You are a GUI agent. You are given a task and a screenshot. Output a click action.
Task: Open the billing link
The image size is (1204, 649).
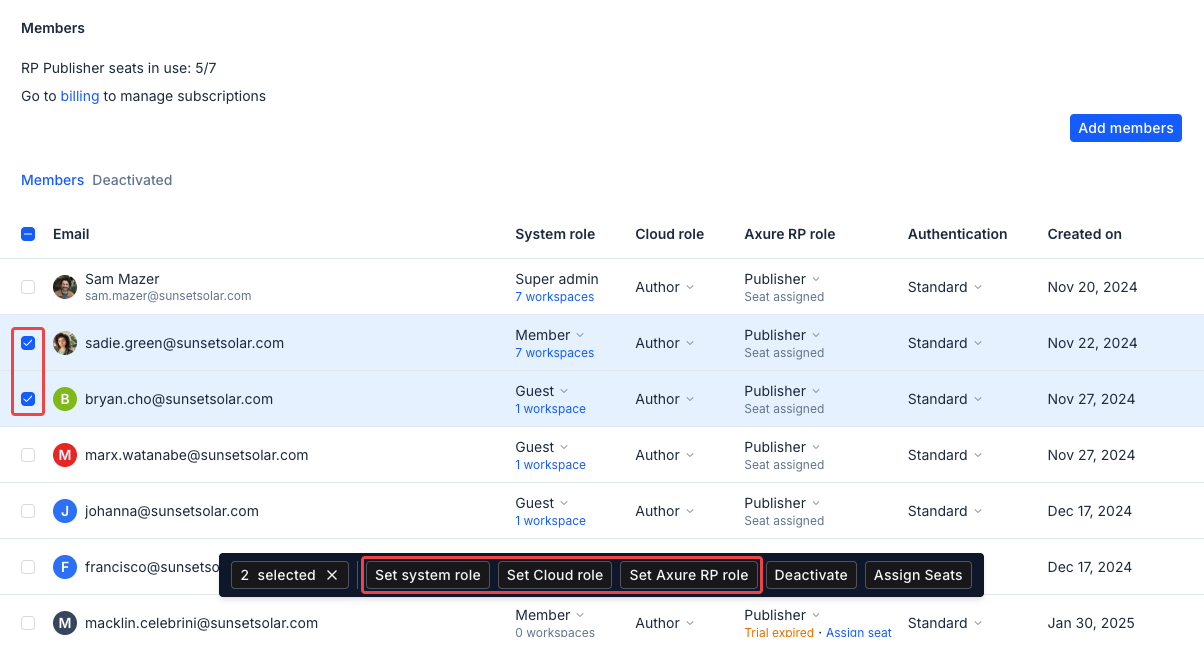pos(80,96)
